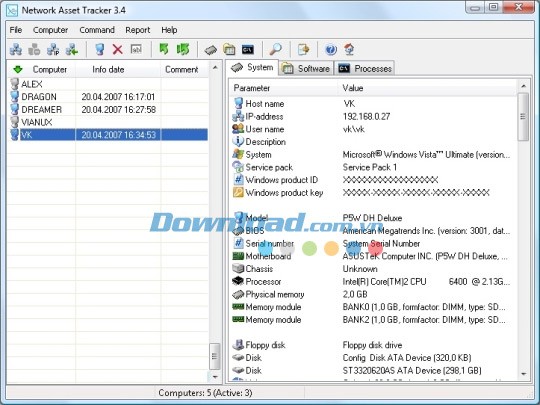Click the date 20.04.2007 16:17:01
Image resolution: width=540 pixels, height=405 pixels.
point(118,97)
